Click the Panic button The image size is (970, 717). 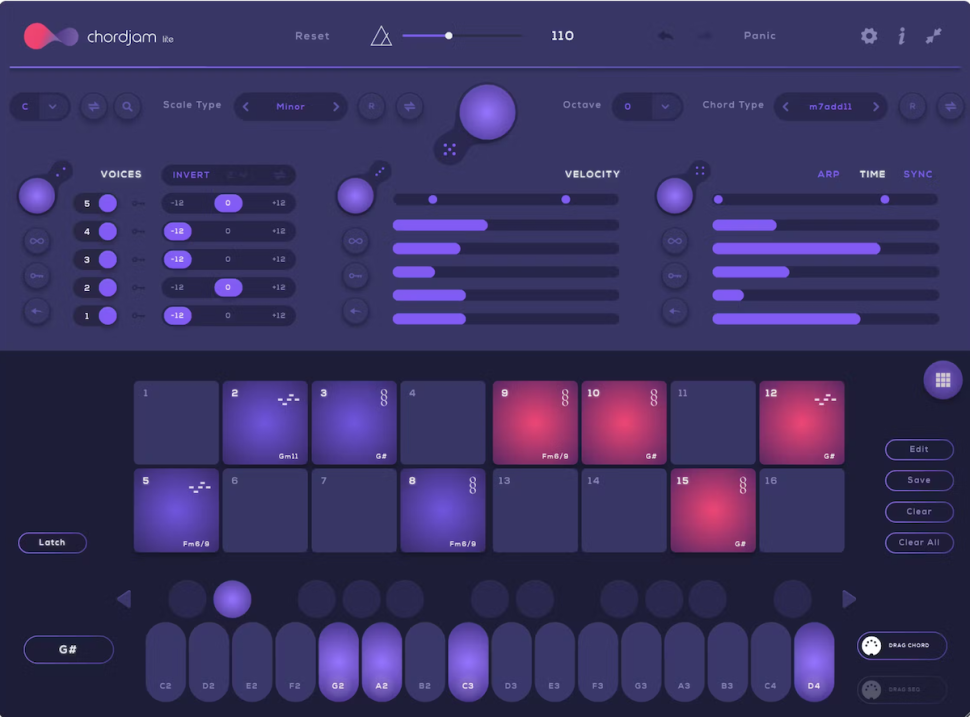click(759, 35)
